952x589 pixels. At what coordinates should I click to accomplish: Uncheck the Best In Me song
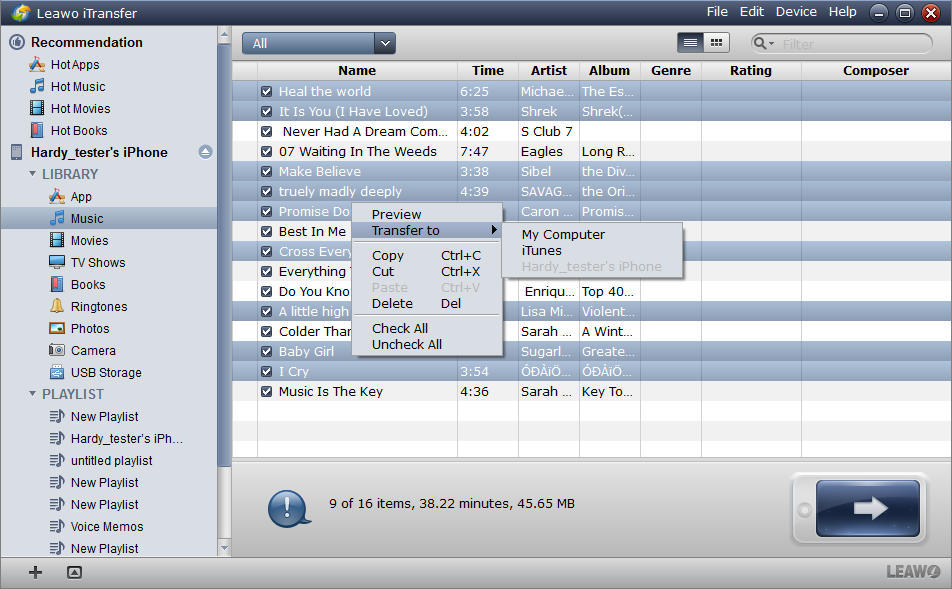coord(267,231)
